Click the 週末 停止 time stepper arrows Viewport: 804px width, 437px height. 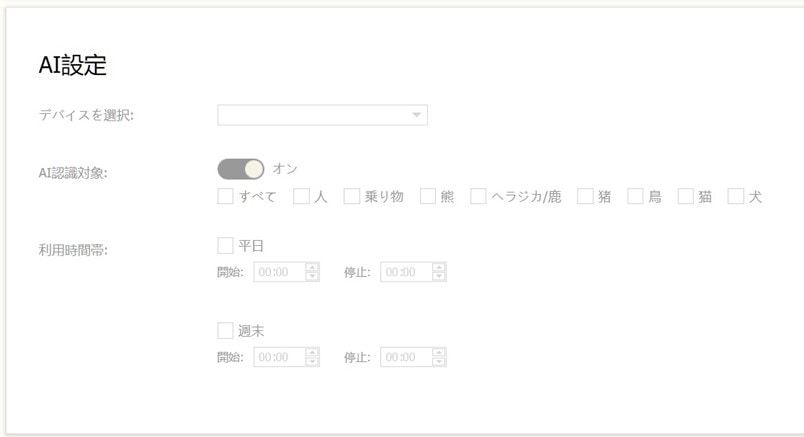click(439, 357)
